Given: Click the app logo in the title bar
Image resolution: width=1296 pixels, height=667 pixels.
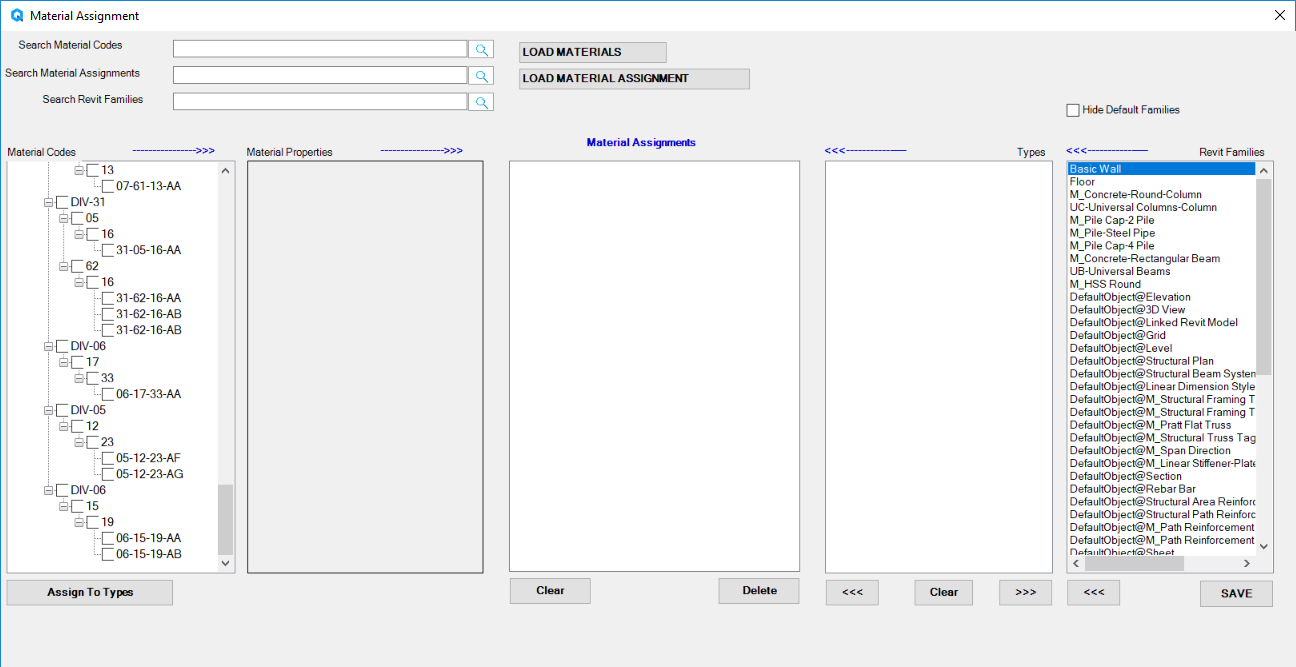Looking at the screenshot, I should [x=17, y=16].
